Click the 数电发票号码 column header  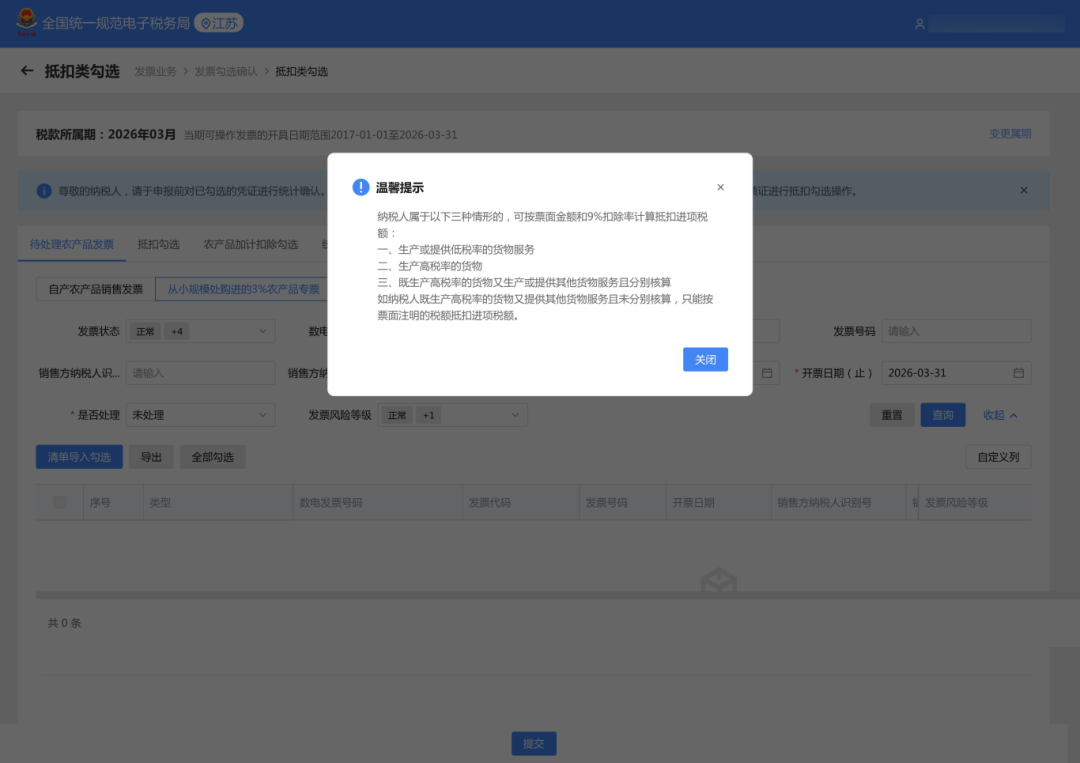click(377, 503)
